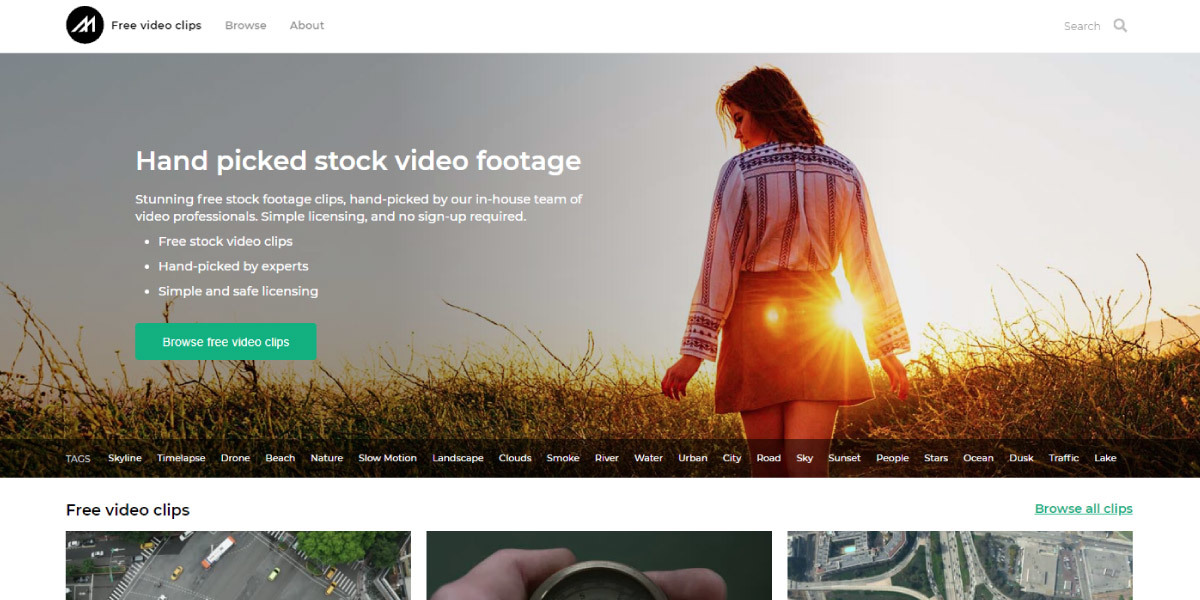Select the Sky tag
Screen dimensions: 1200x600
coord(805,458)
